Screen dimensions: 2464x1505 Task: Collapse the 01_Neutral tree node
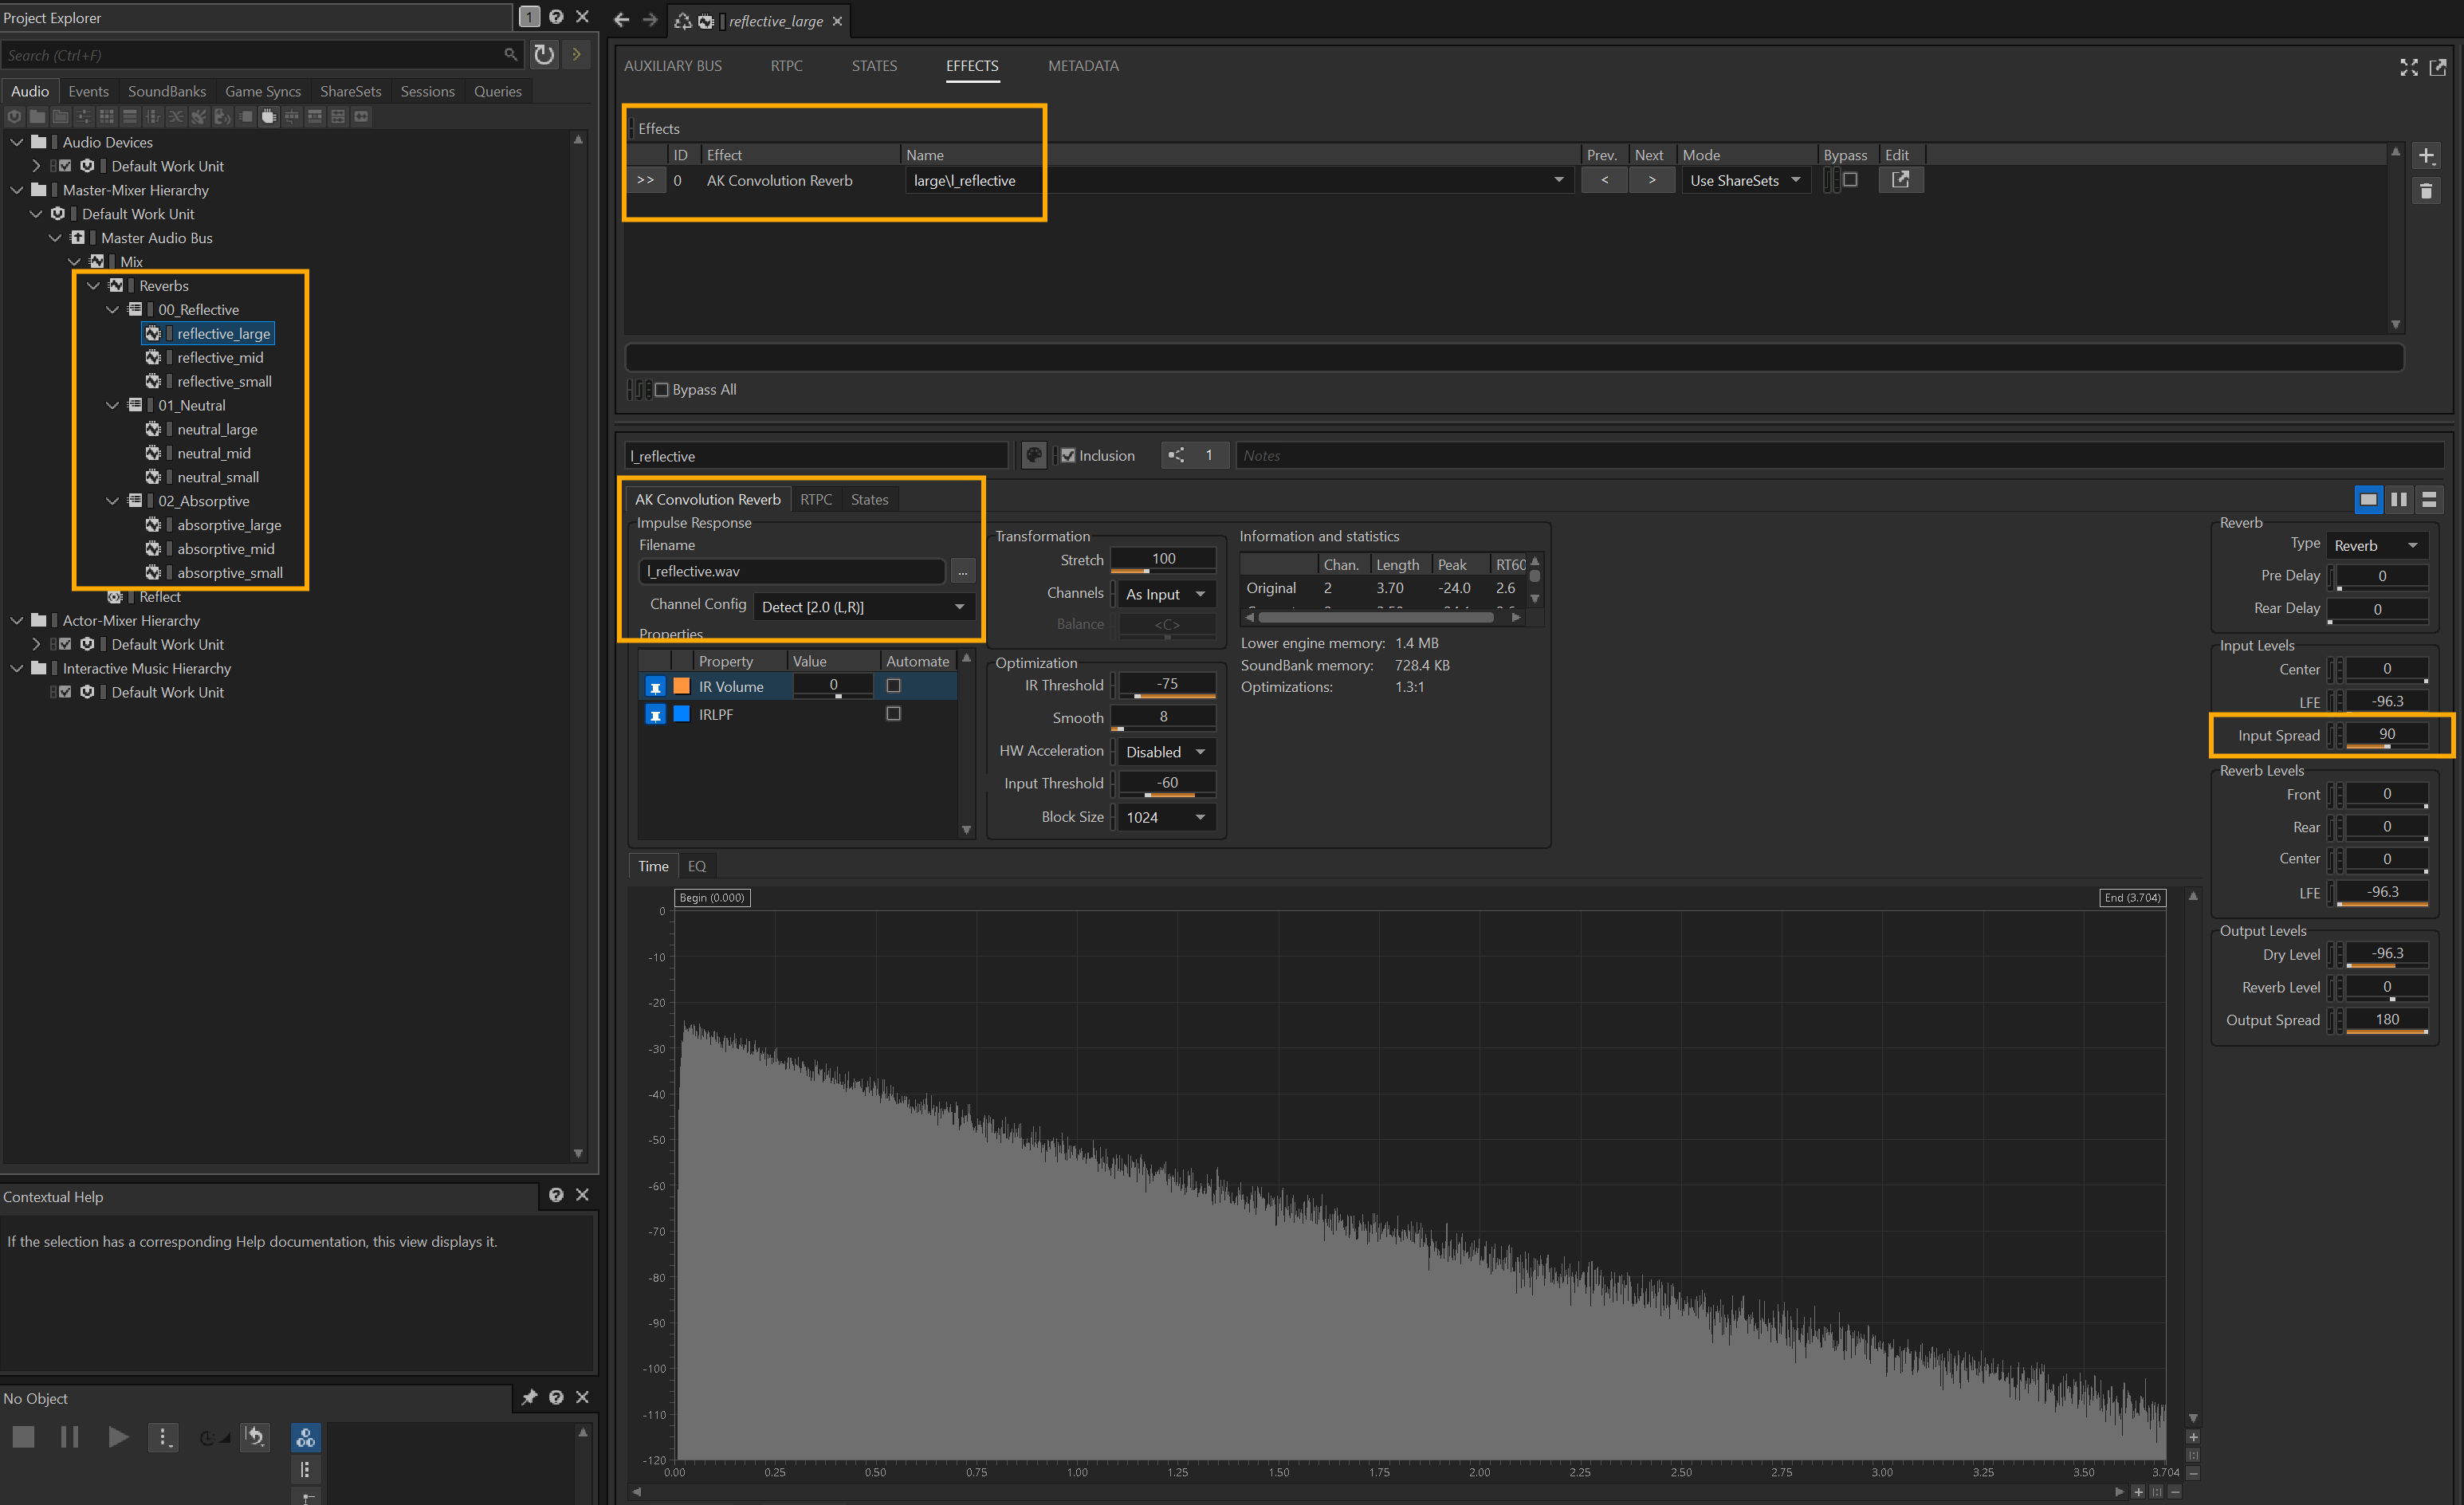[x=113, y=406]
